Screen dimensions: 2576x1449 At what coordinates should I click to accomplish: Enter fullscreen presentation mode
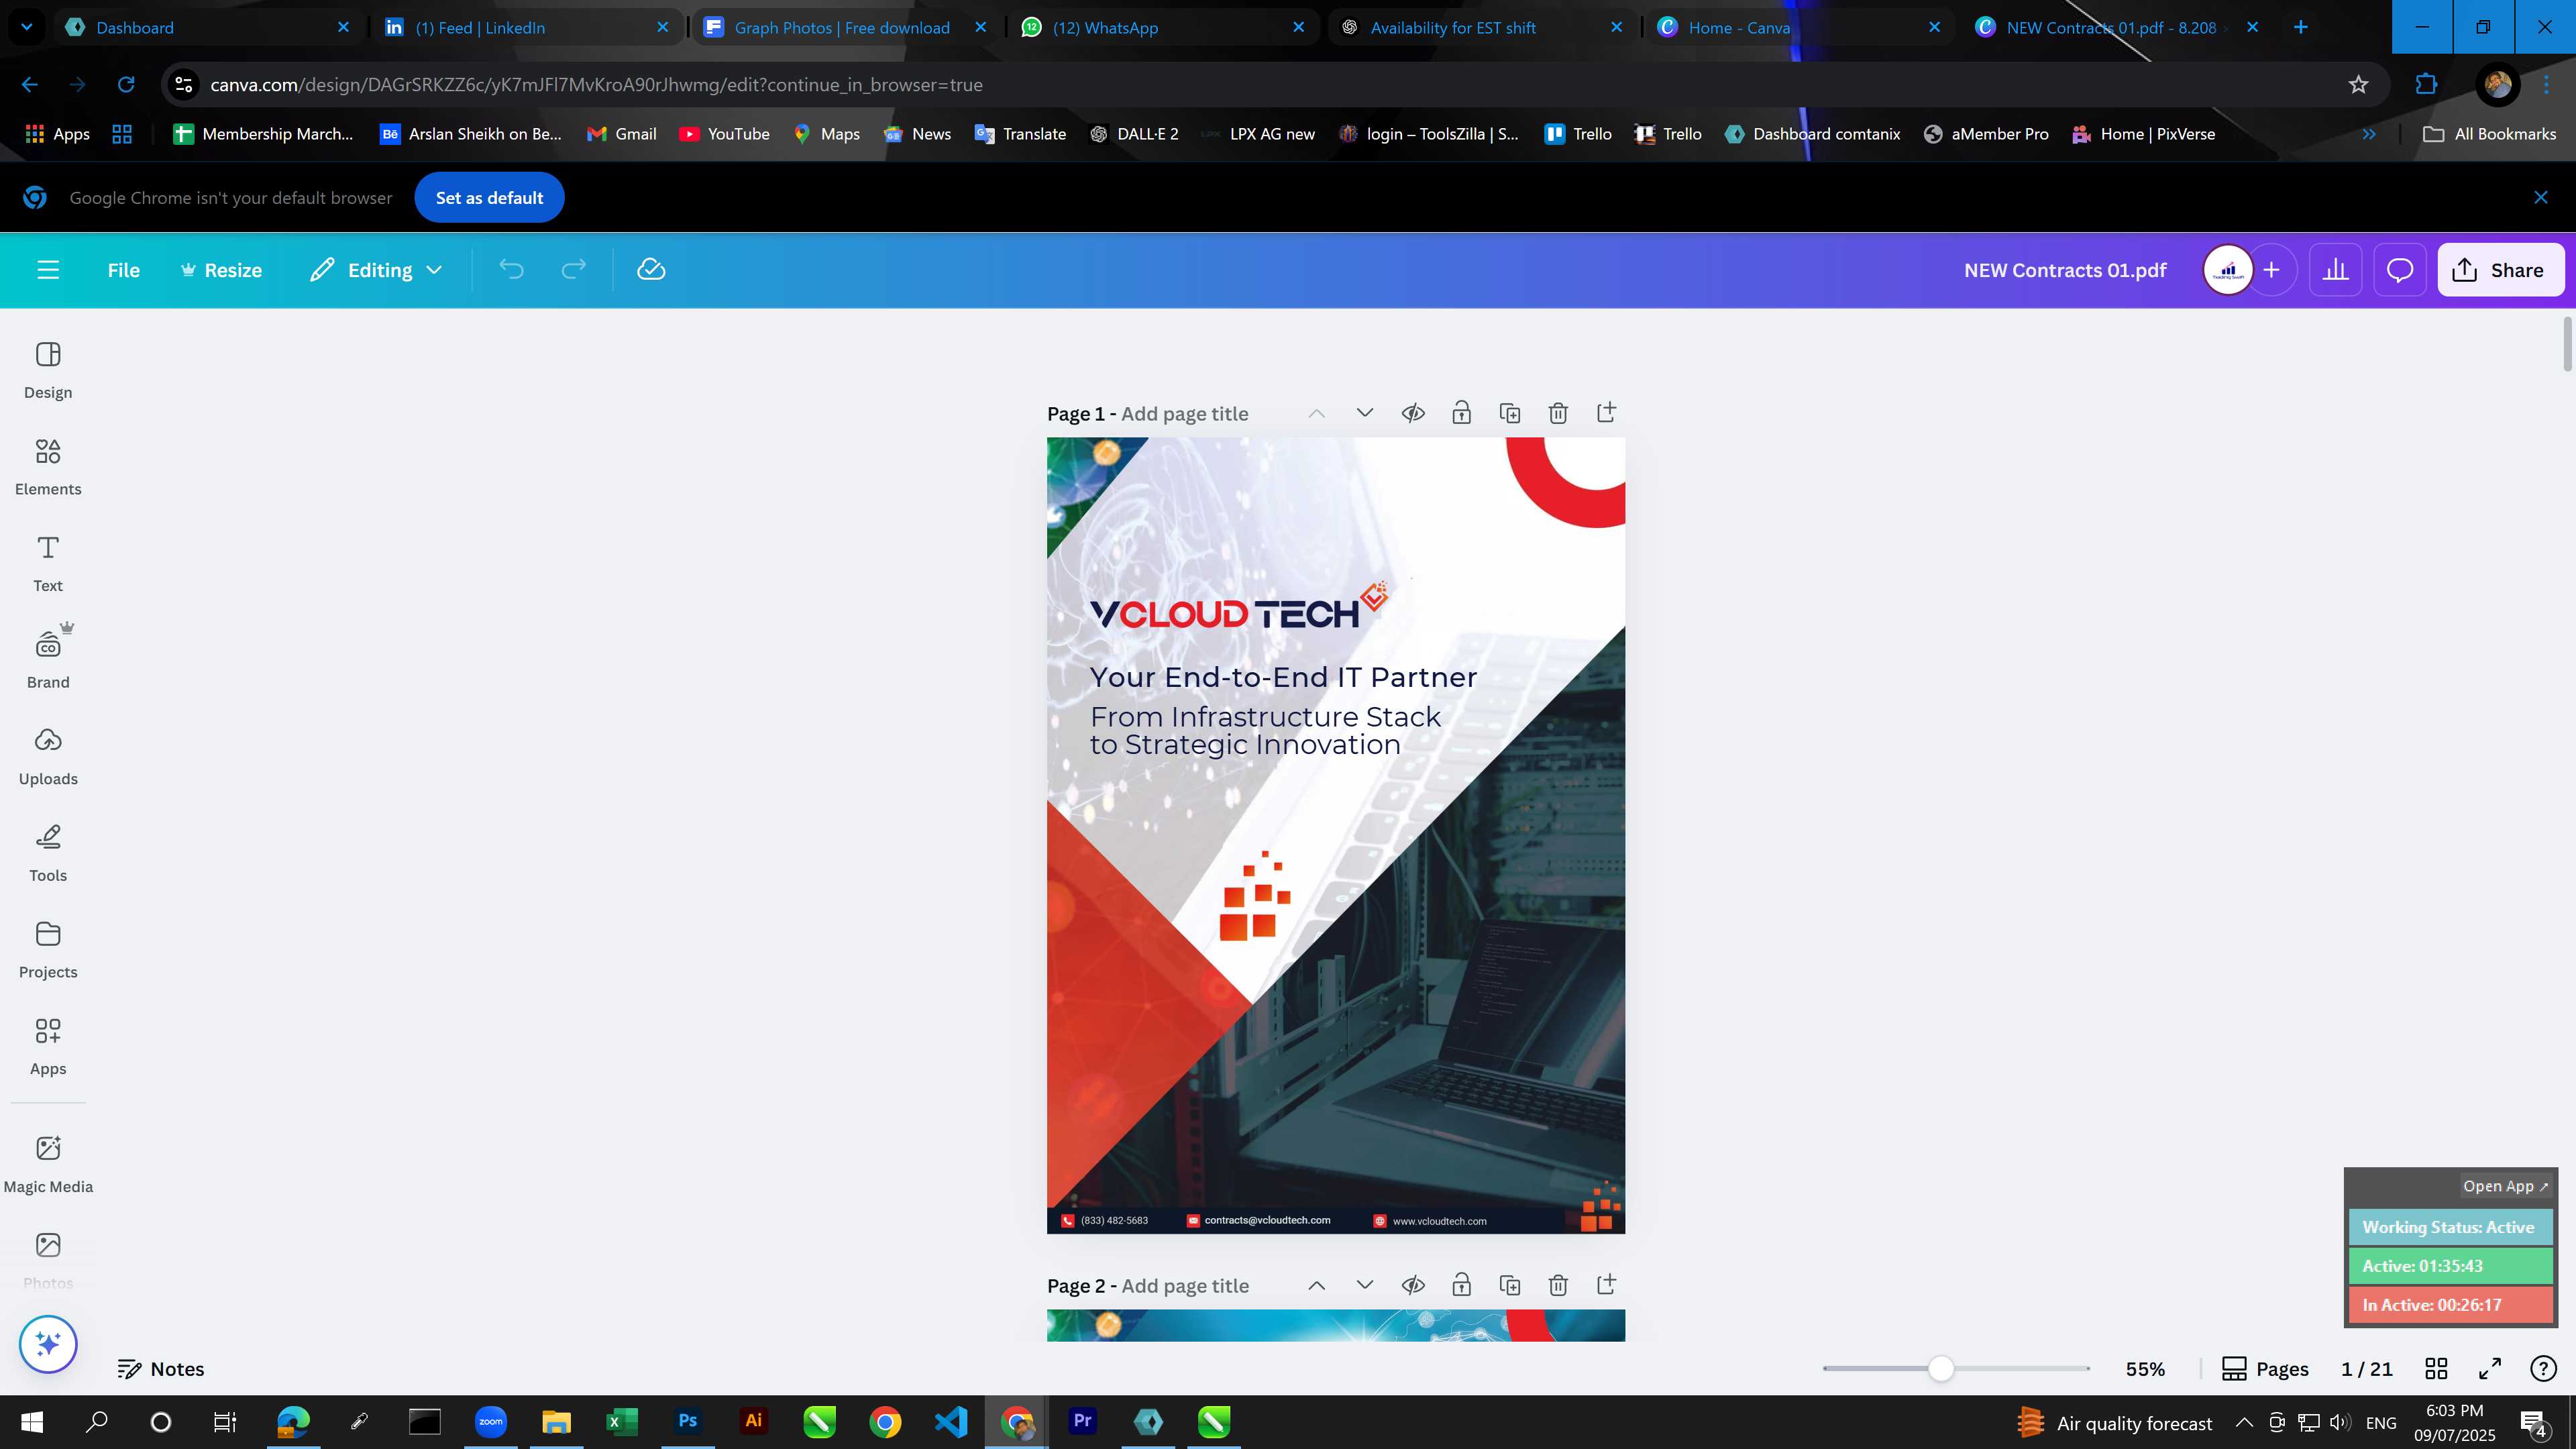[x=2490, y=1369]
